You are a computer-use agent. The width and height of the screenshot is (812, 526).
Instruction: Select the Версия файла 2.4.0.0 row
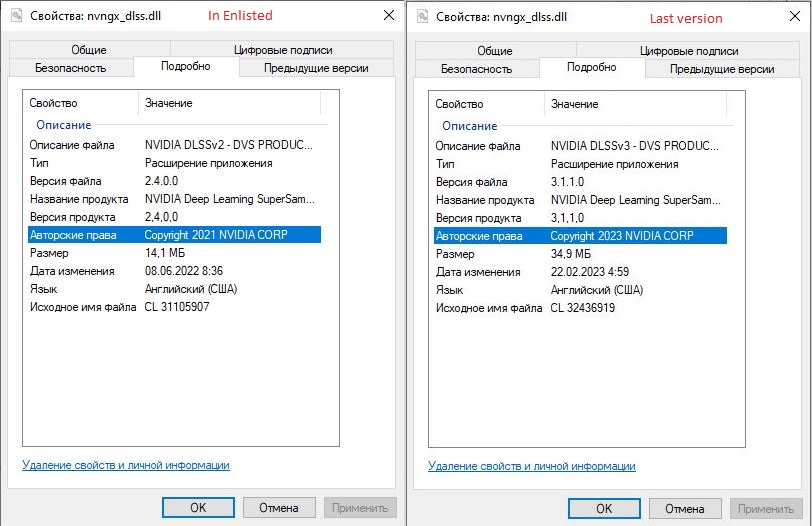(173, 182)
